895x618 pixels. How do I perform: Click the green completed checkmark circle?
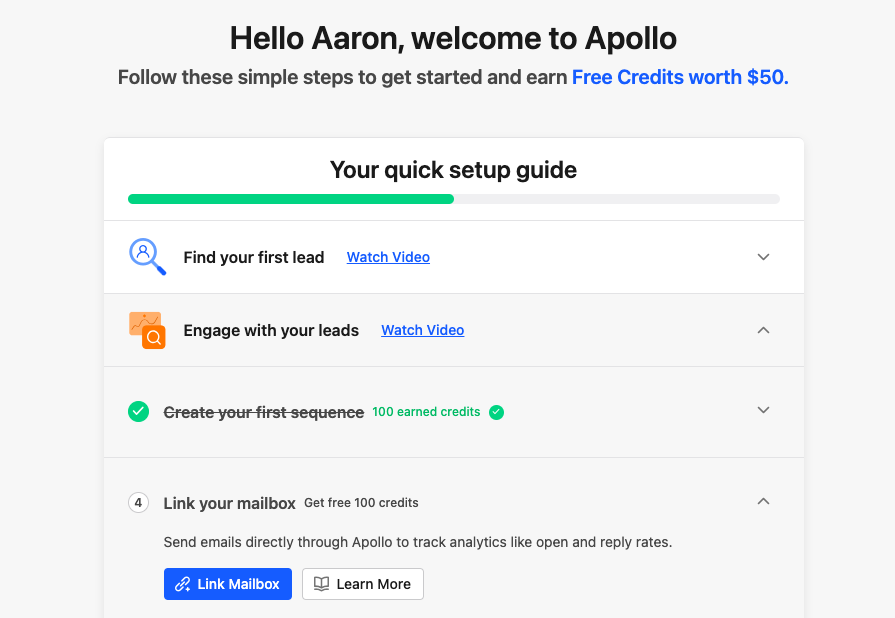(x=138, y=411)
